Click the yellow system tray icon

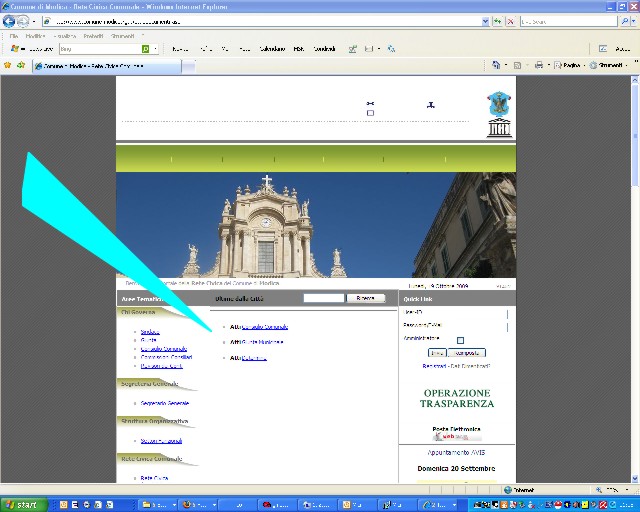click(x=584, y=505)
